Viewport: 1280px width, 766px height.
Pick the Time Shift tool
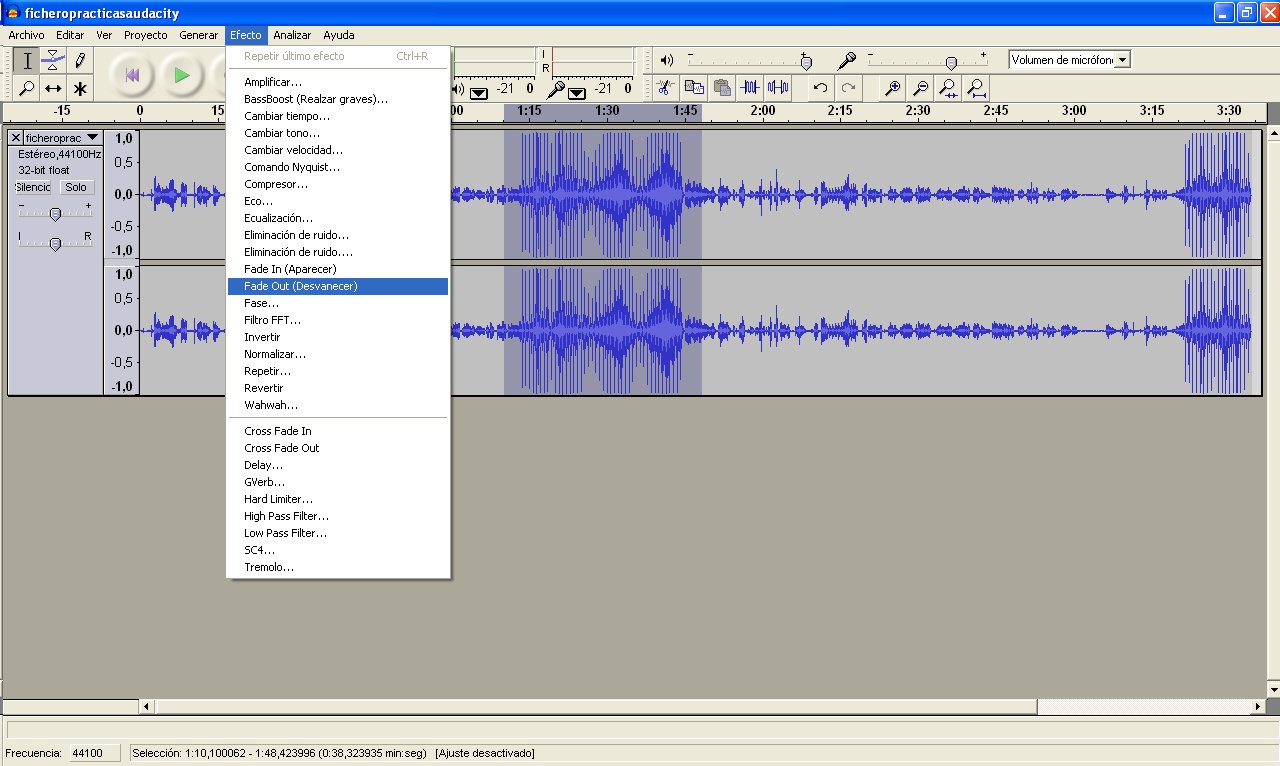54,88
